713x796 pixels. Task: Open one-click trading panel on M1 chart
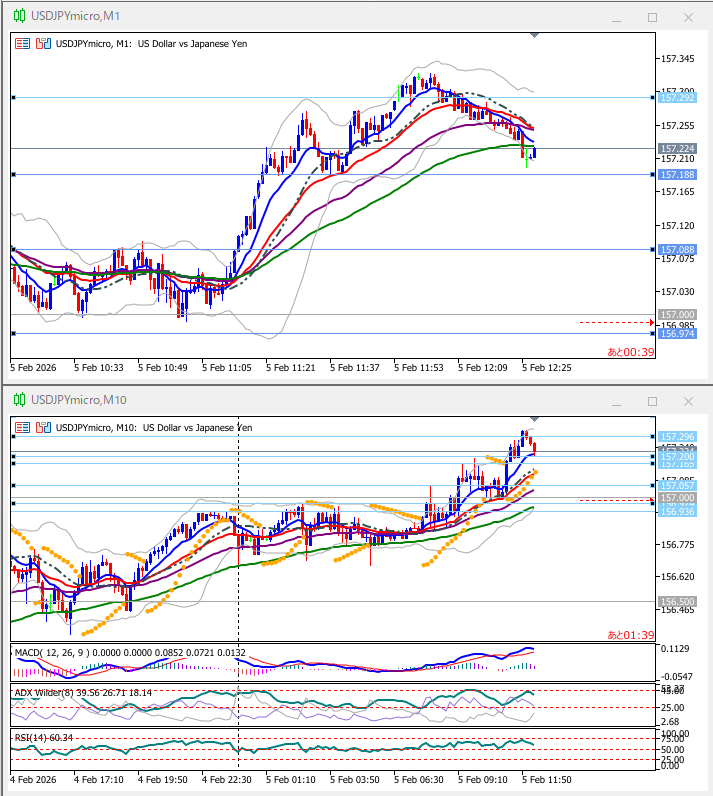point(22,44)
